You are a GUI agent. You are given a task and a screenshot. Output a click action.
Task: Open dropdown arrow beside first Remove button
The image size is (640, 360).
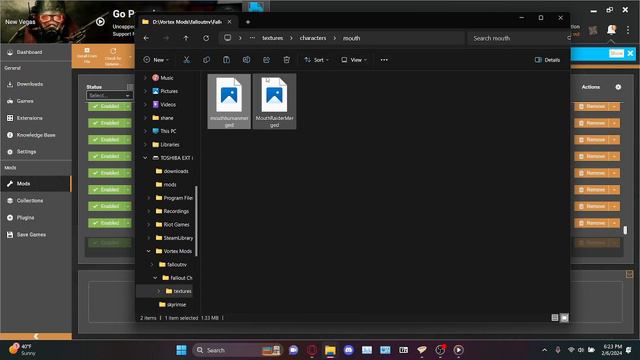point(614,107)
